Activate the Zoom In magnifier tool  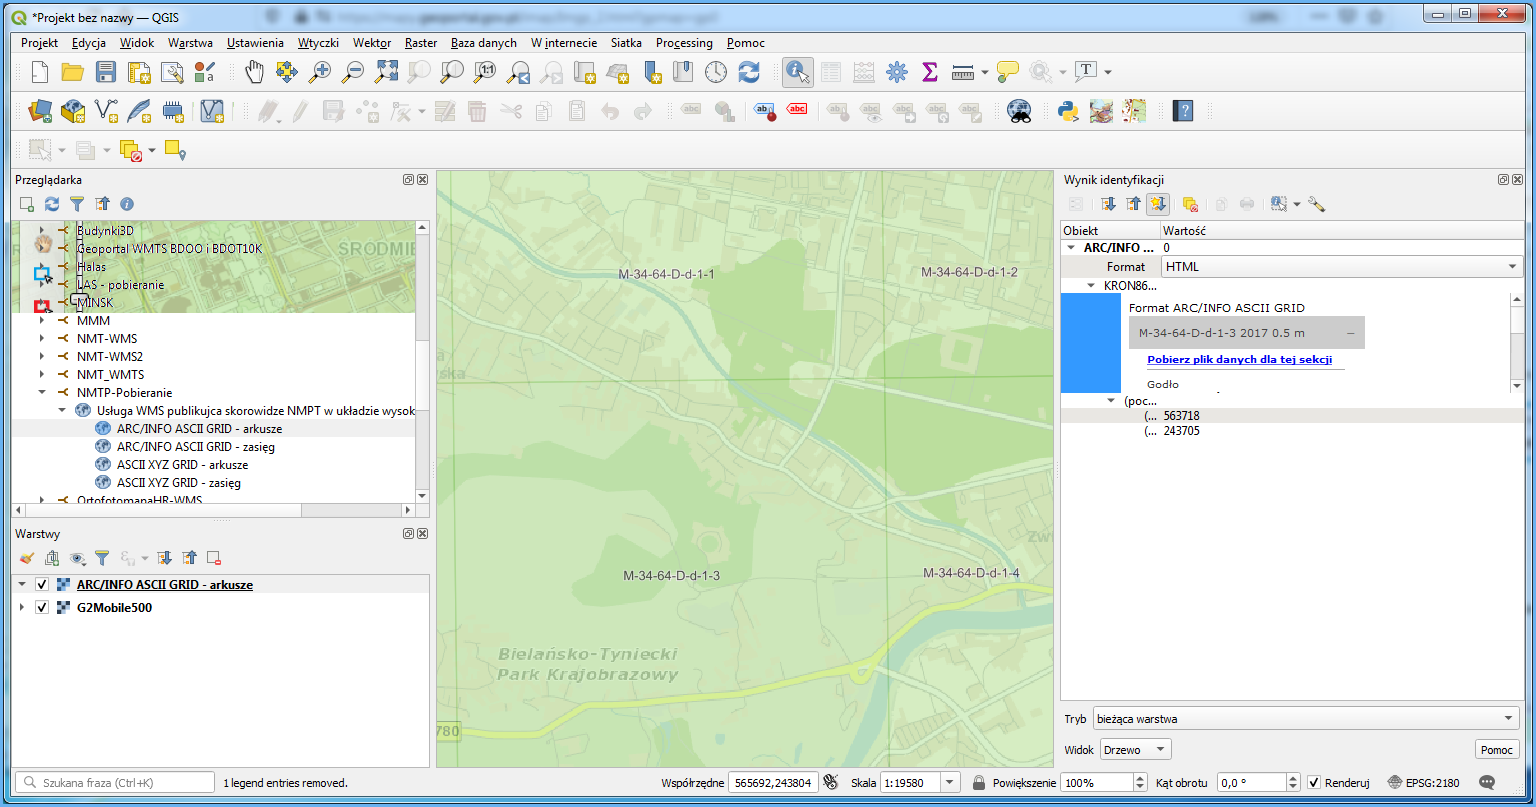click(320, 72)
